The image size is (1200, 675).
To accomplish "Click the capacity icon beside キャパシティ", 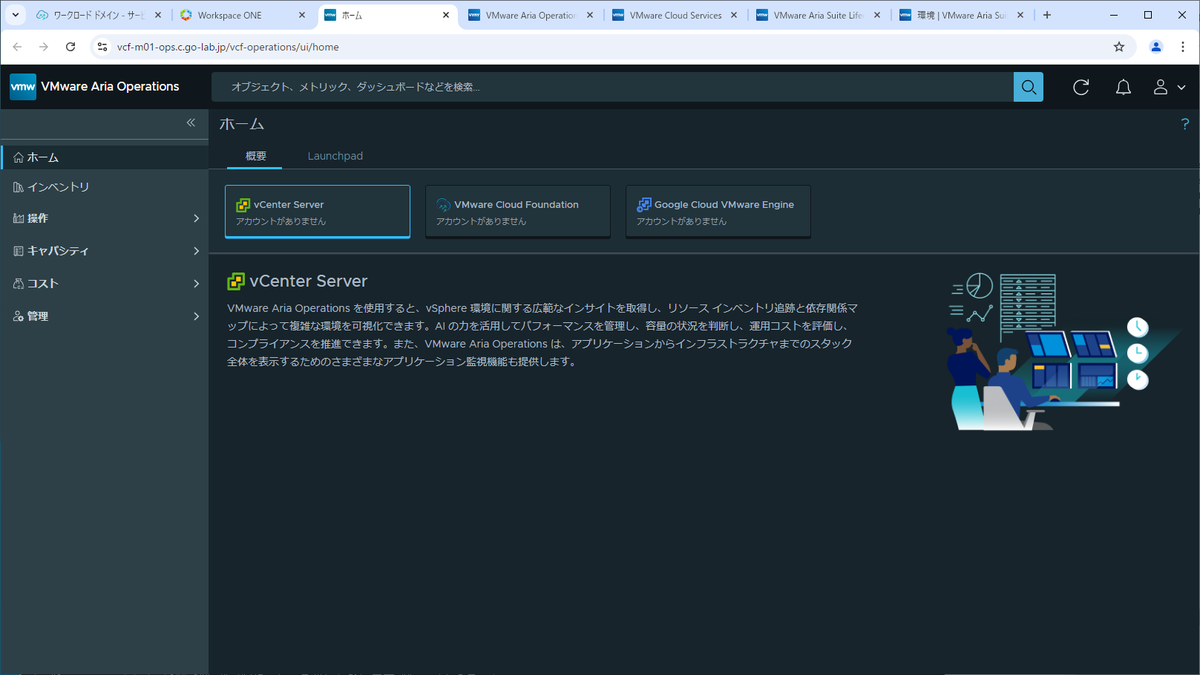I will (x=18, y=251).
